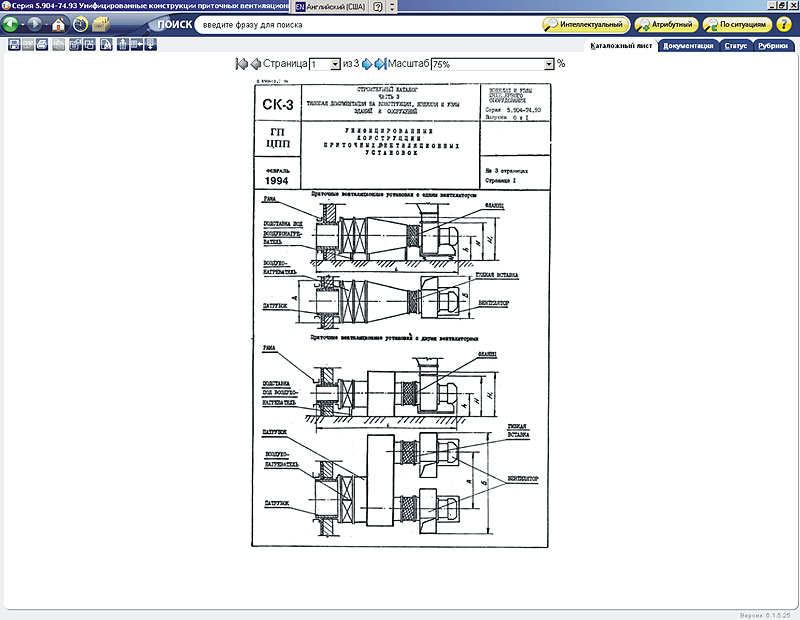This screenshot has height=620, width=800.
Task: Open the page number dropdown
Action: pyautogui.click(x=335, y=63)
